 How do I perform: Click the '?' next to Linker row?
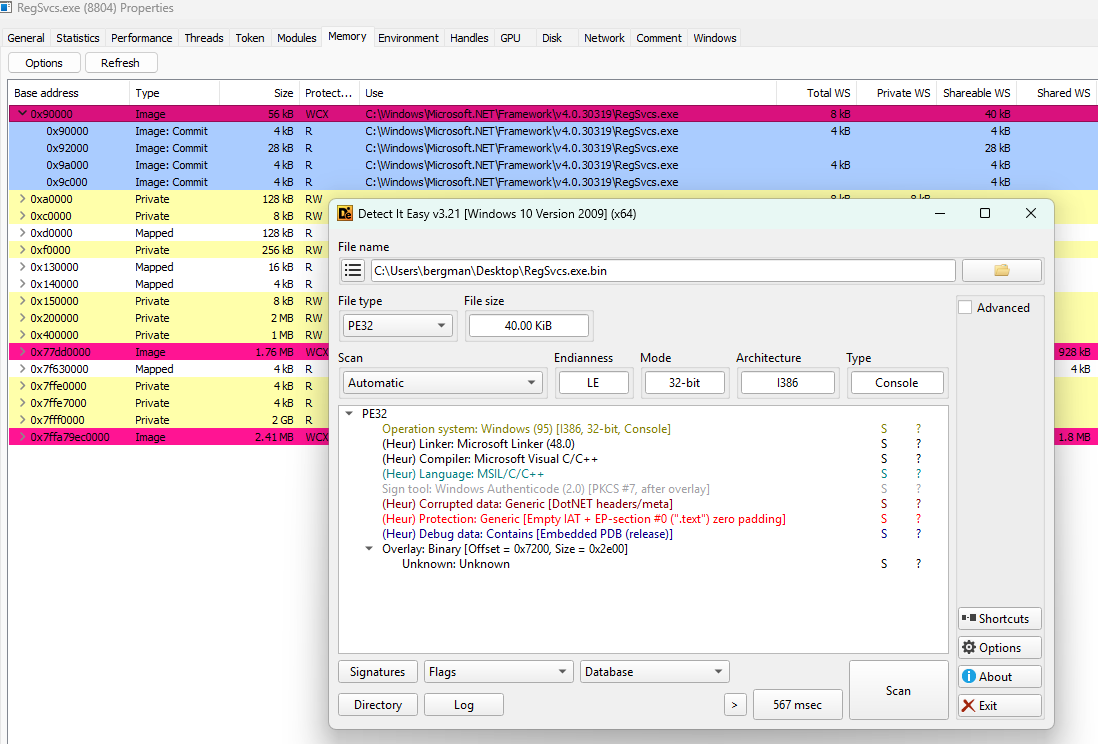918,444
